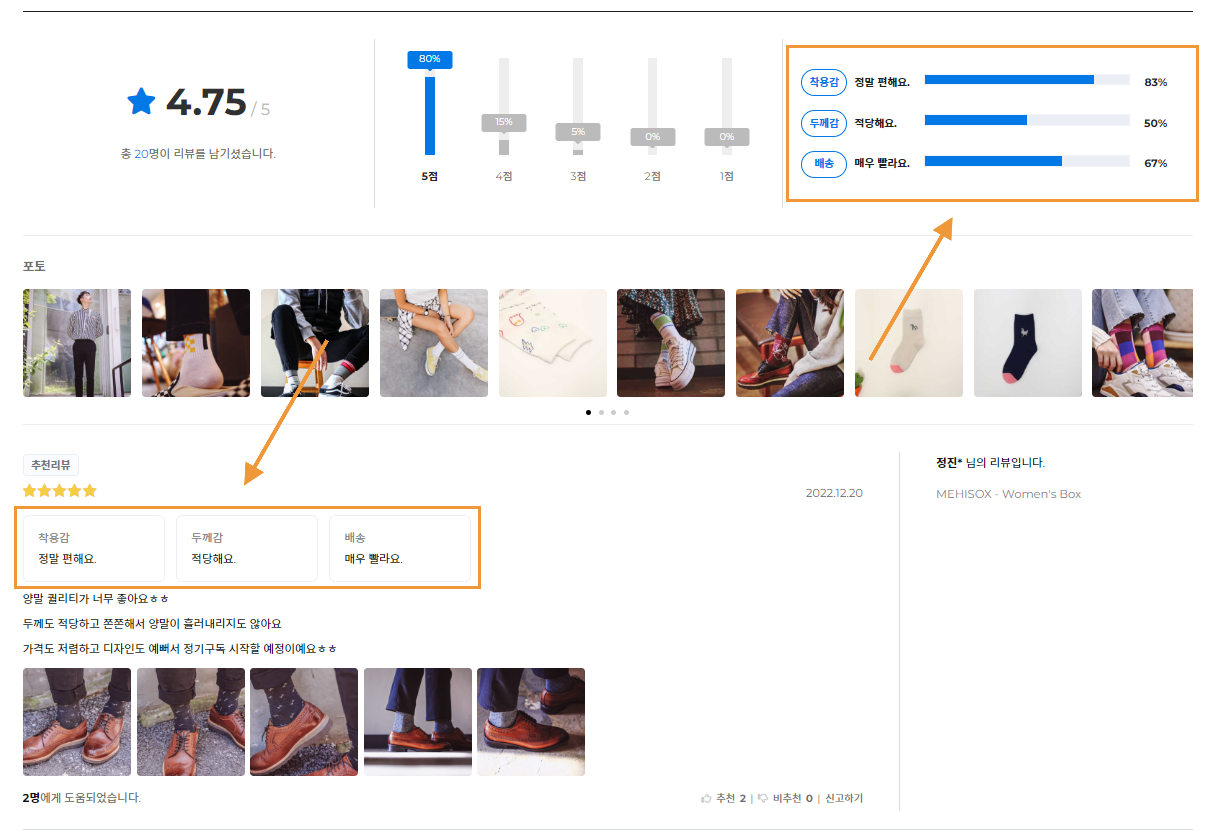Click the 착용감 83% progress bar
1217x839 pixels.
(x=1026, y=79)
